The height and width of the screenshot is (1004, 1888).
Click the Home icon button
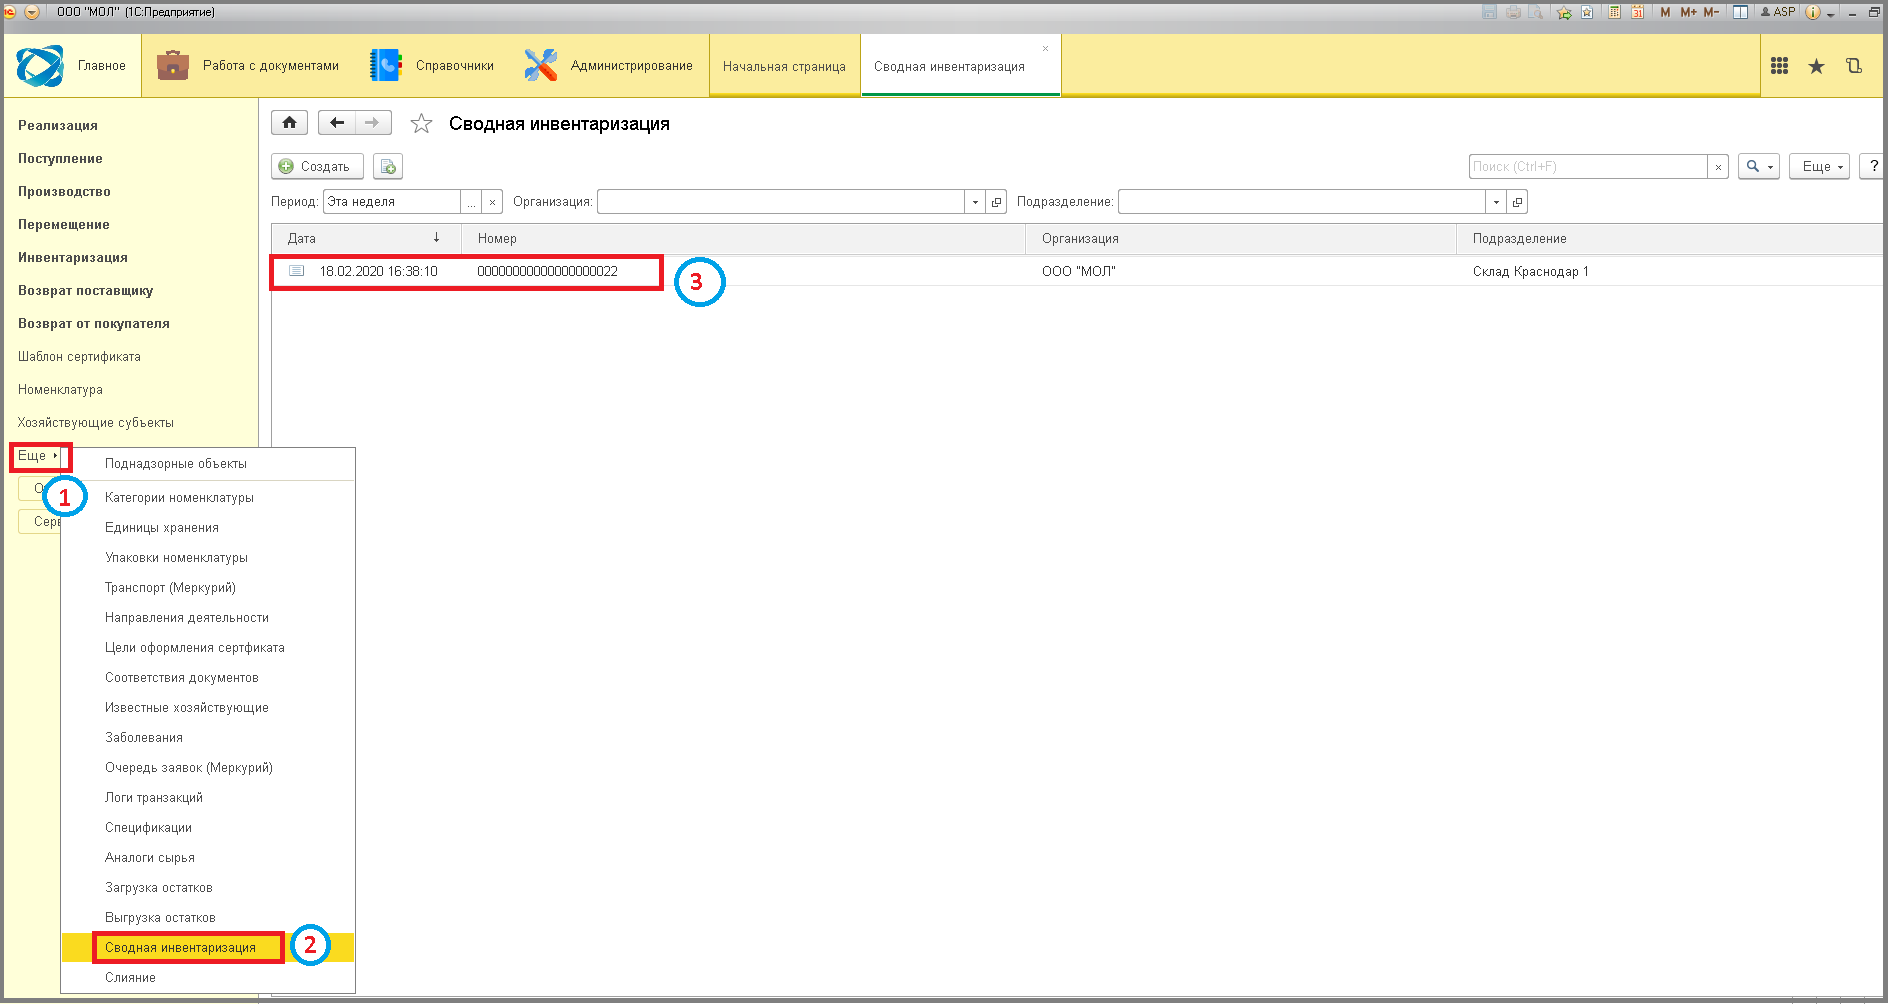289,123
